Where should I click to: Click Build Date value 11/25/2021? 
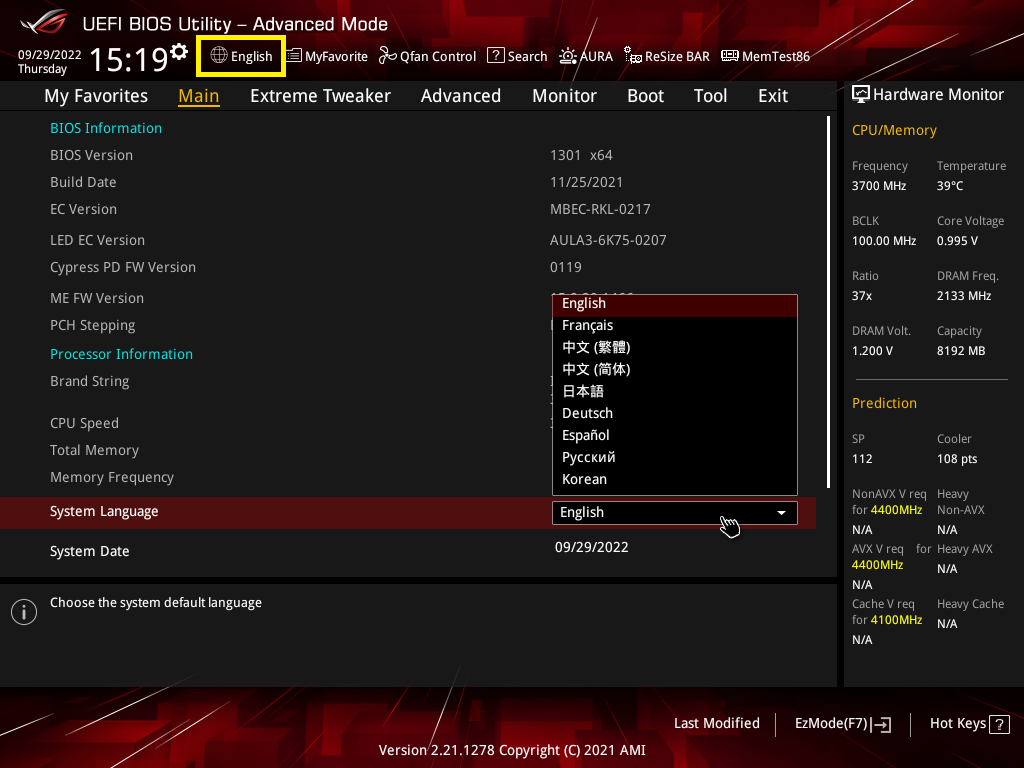tap(586, 182)
